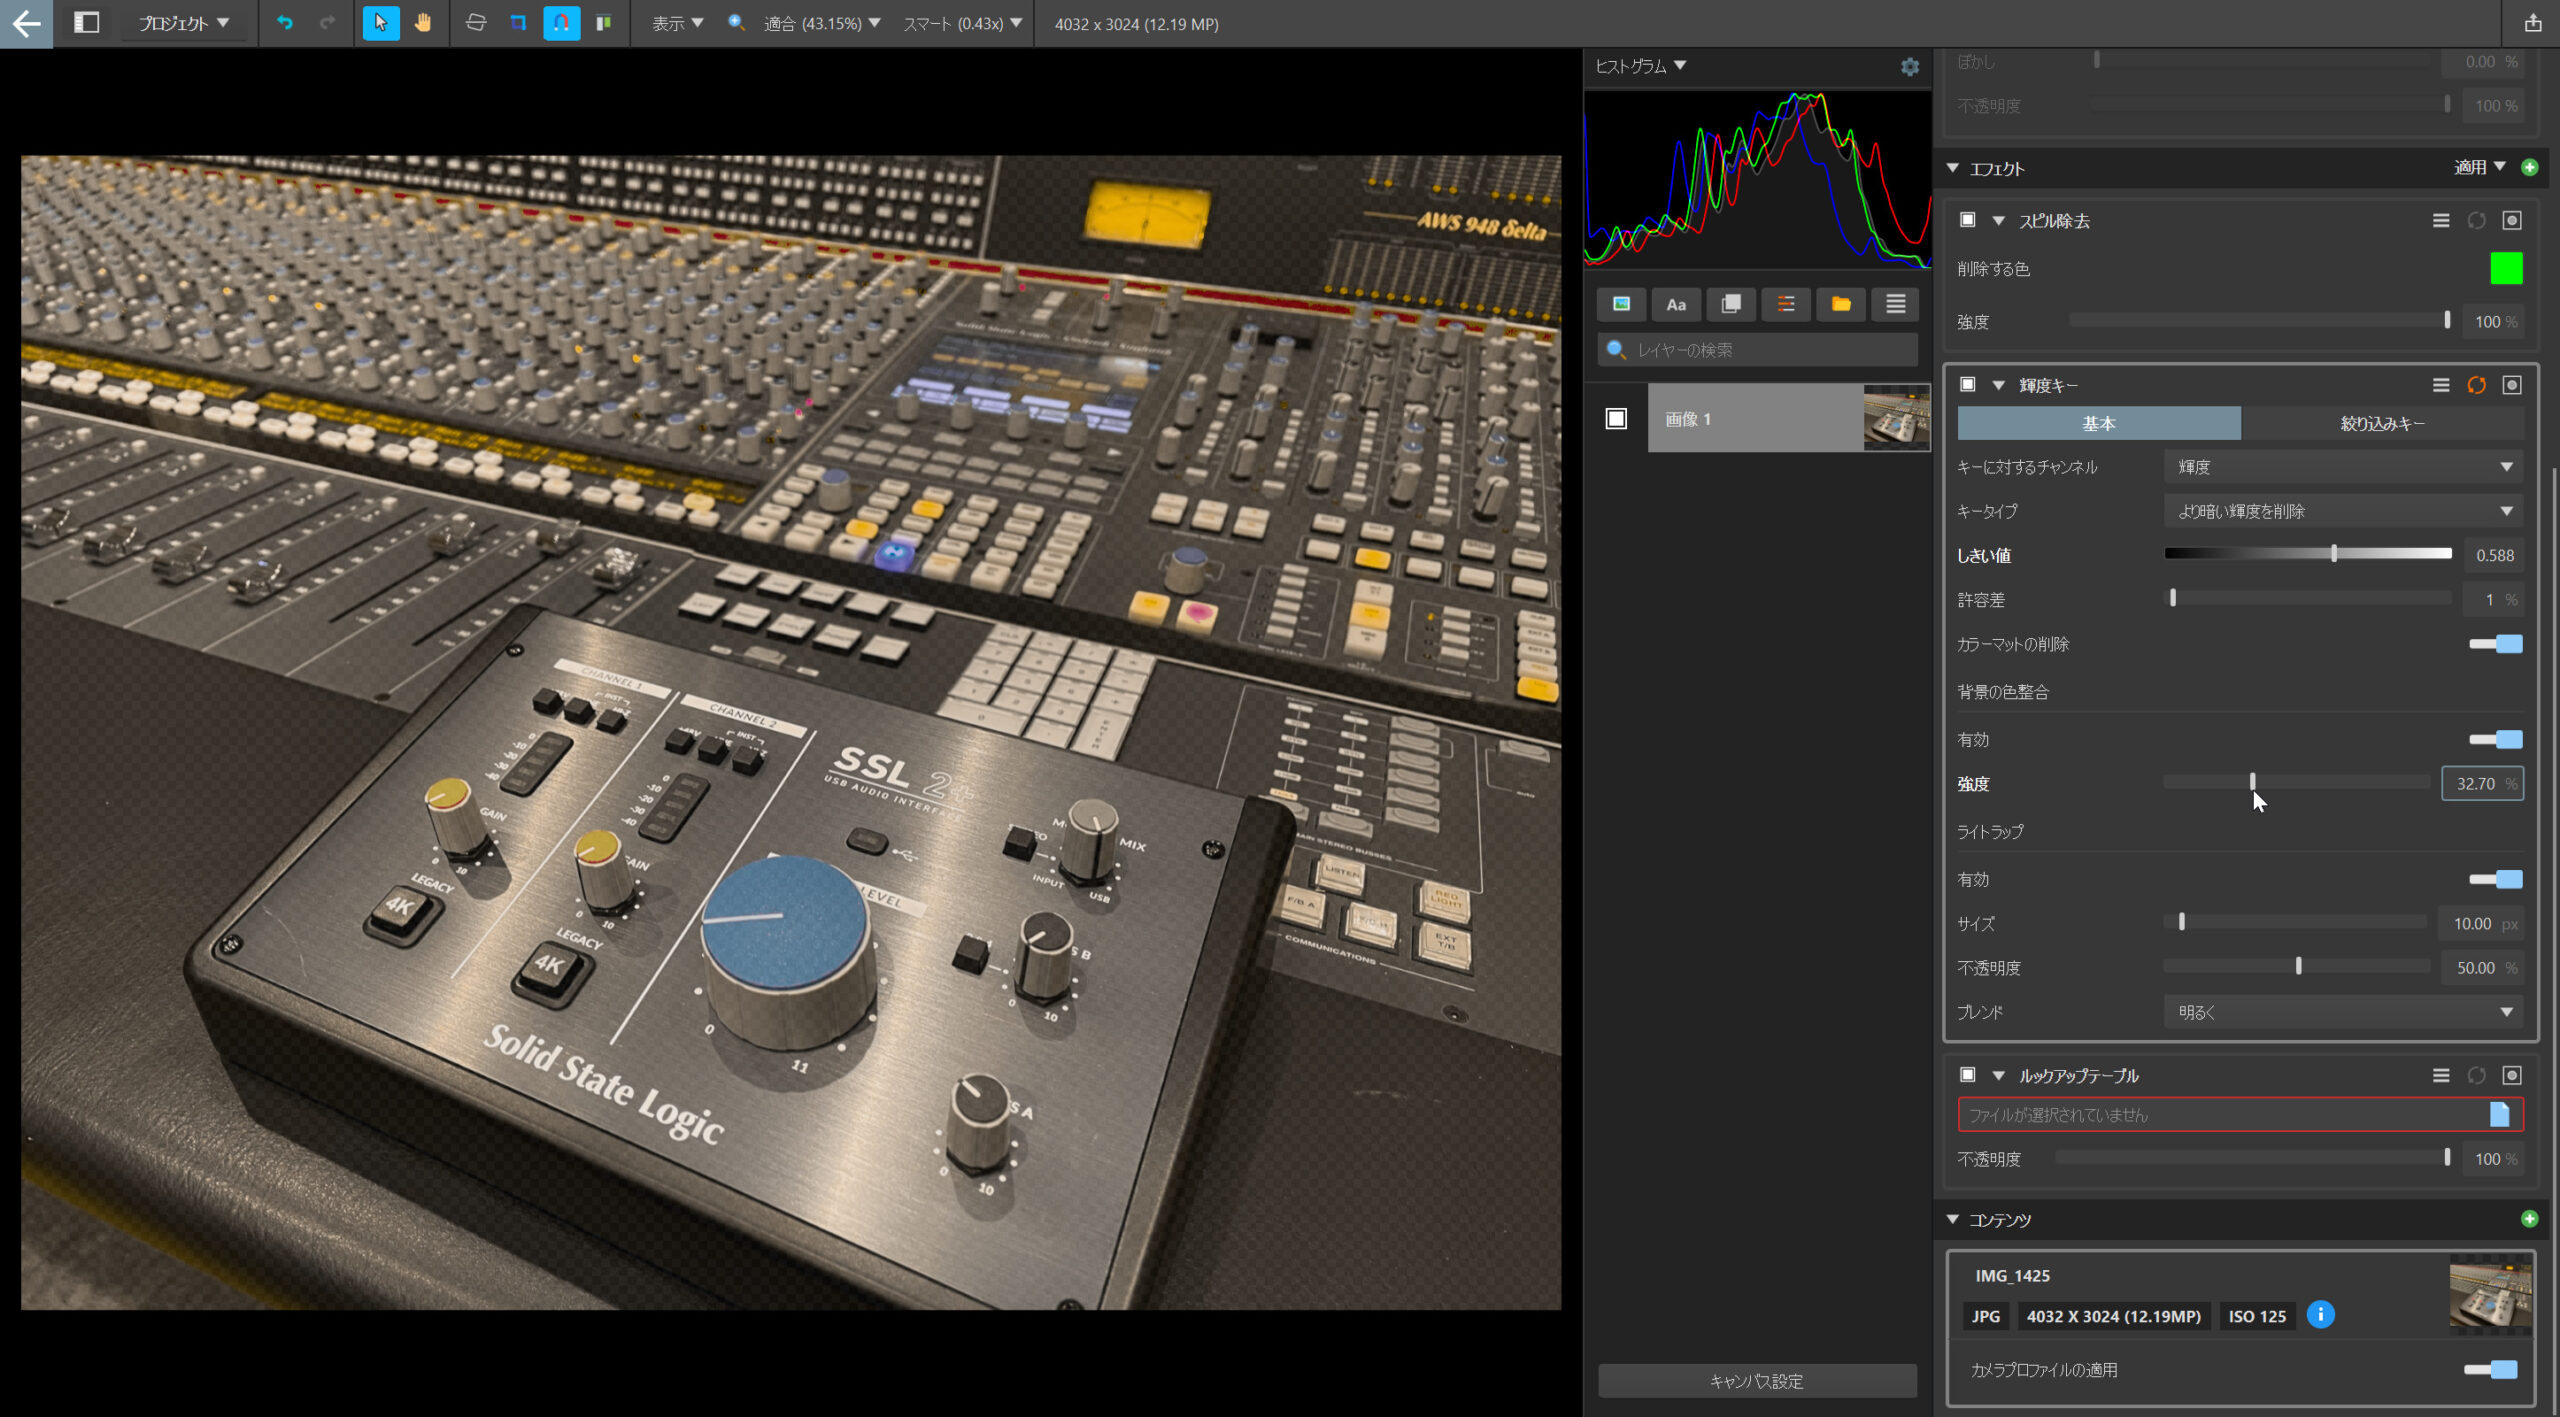Add a layer group folder
The image size is (2560, 1417).
[1841, 304]
